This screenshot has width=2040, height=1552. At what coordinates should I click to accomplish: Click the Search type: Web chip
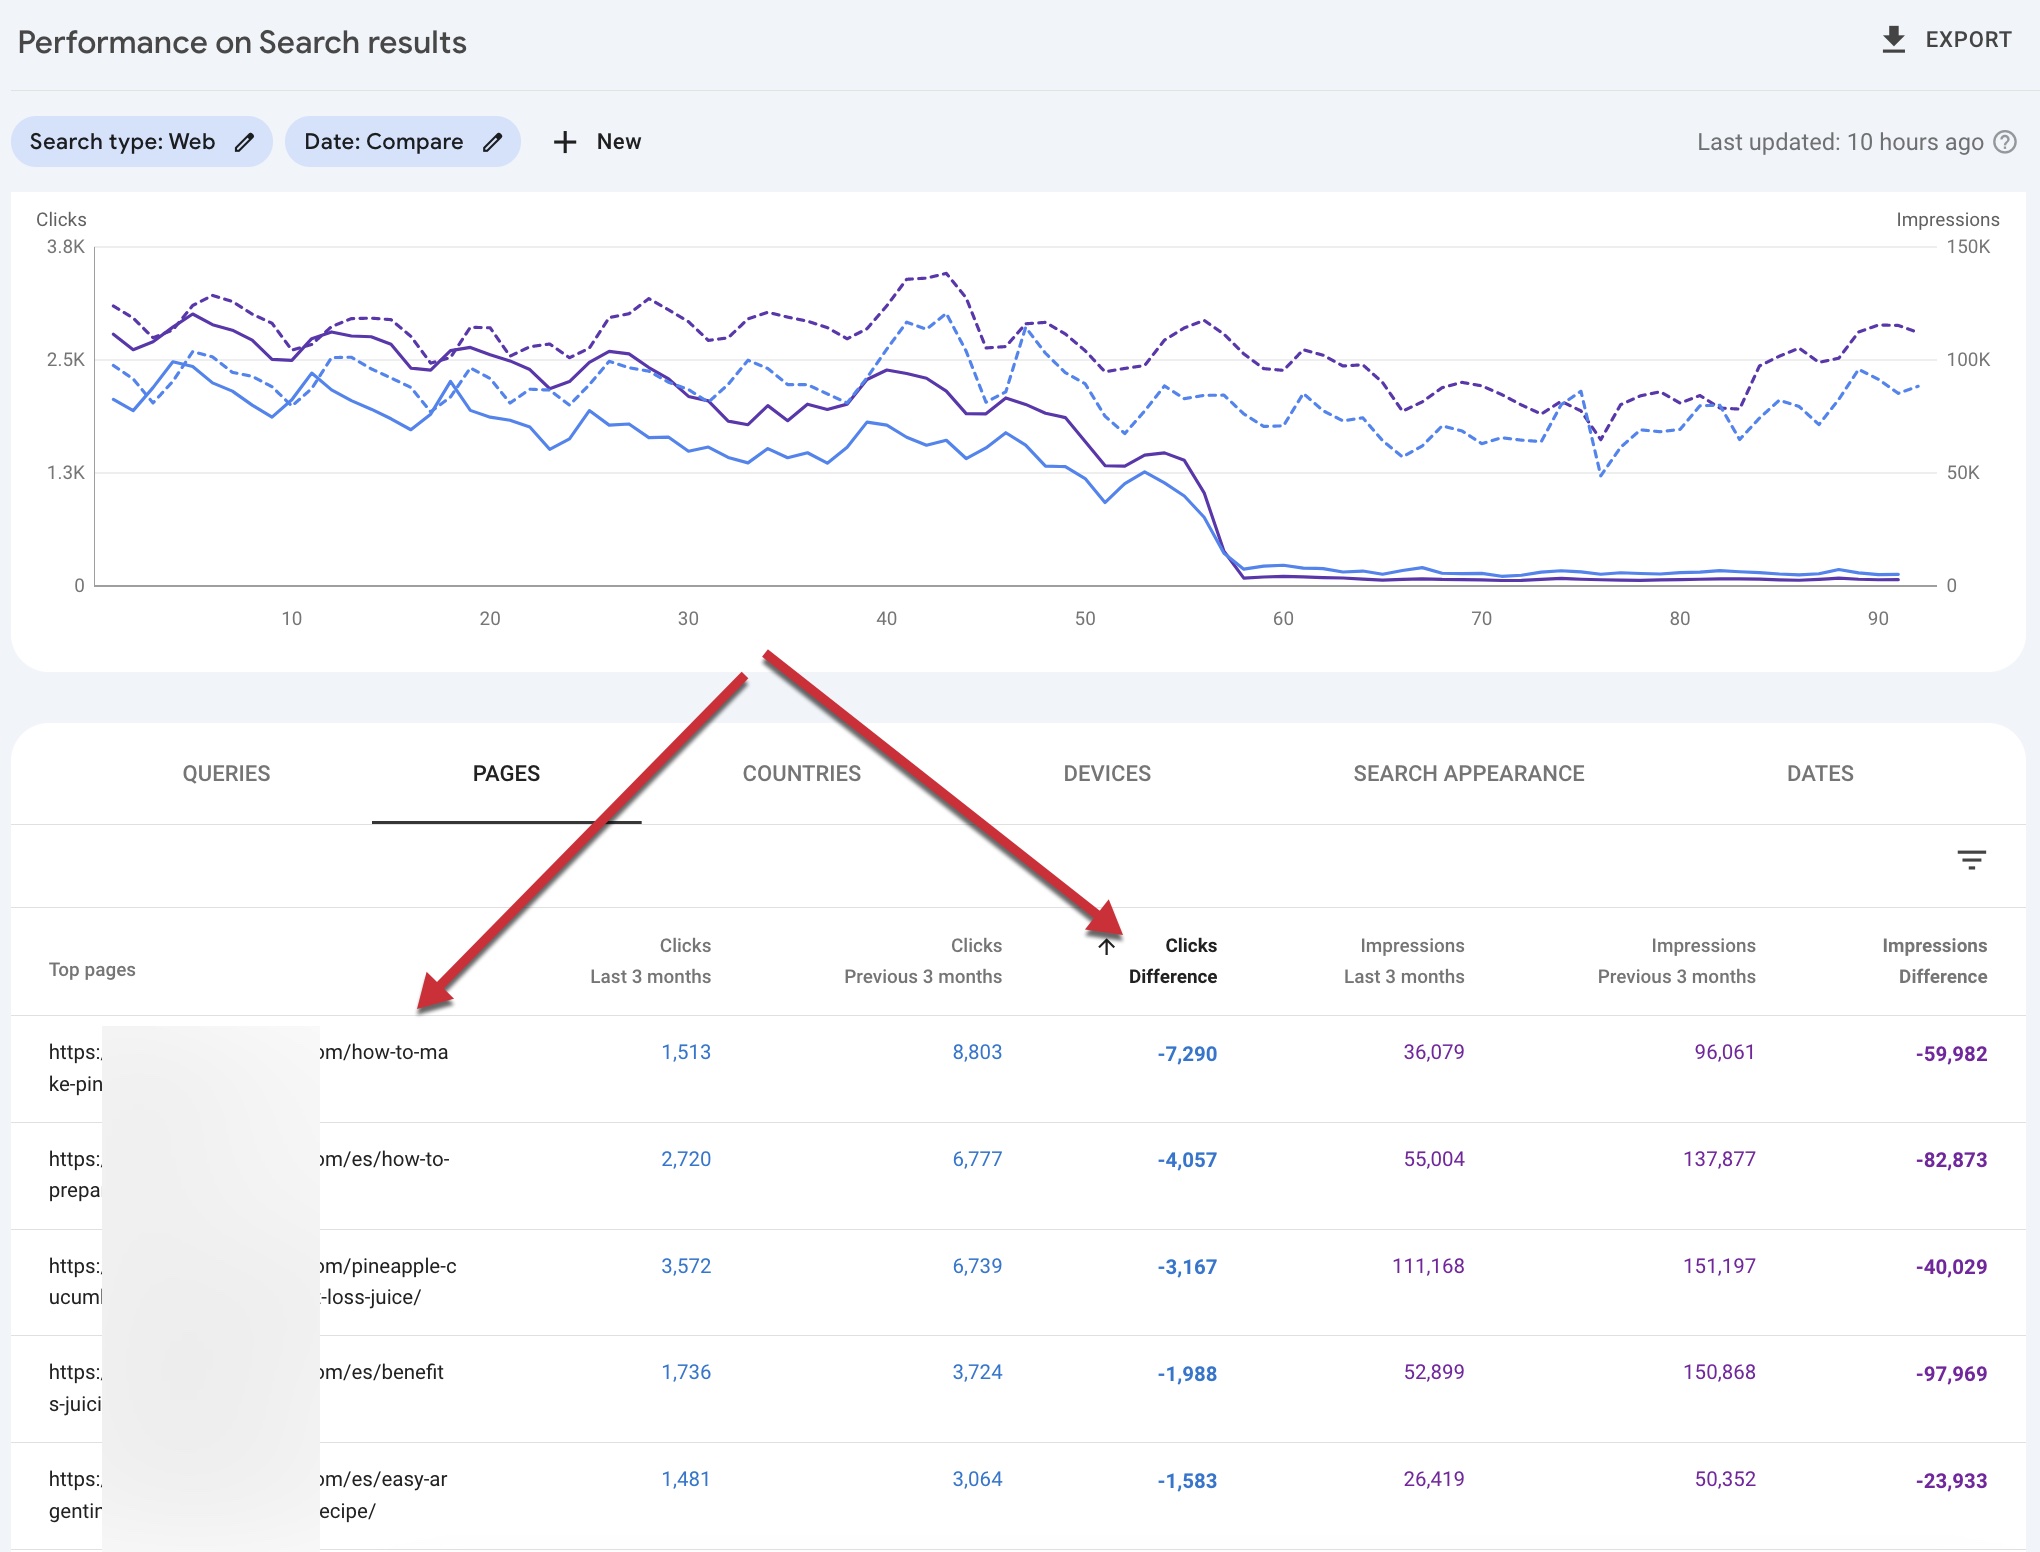point(122,142)
